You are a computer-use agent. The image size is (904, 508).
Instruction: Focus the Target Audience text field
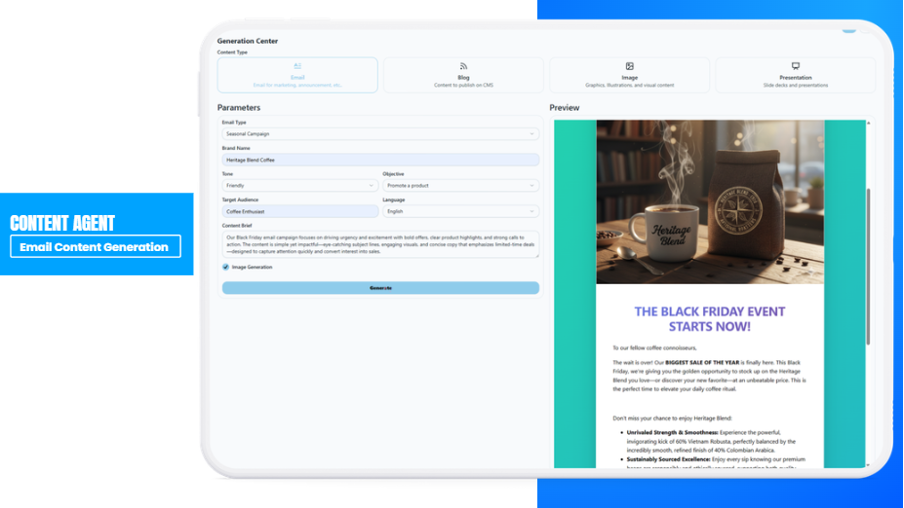[x=299, y=212]
